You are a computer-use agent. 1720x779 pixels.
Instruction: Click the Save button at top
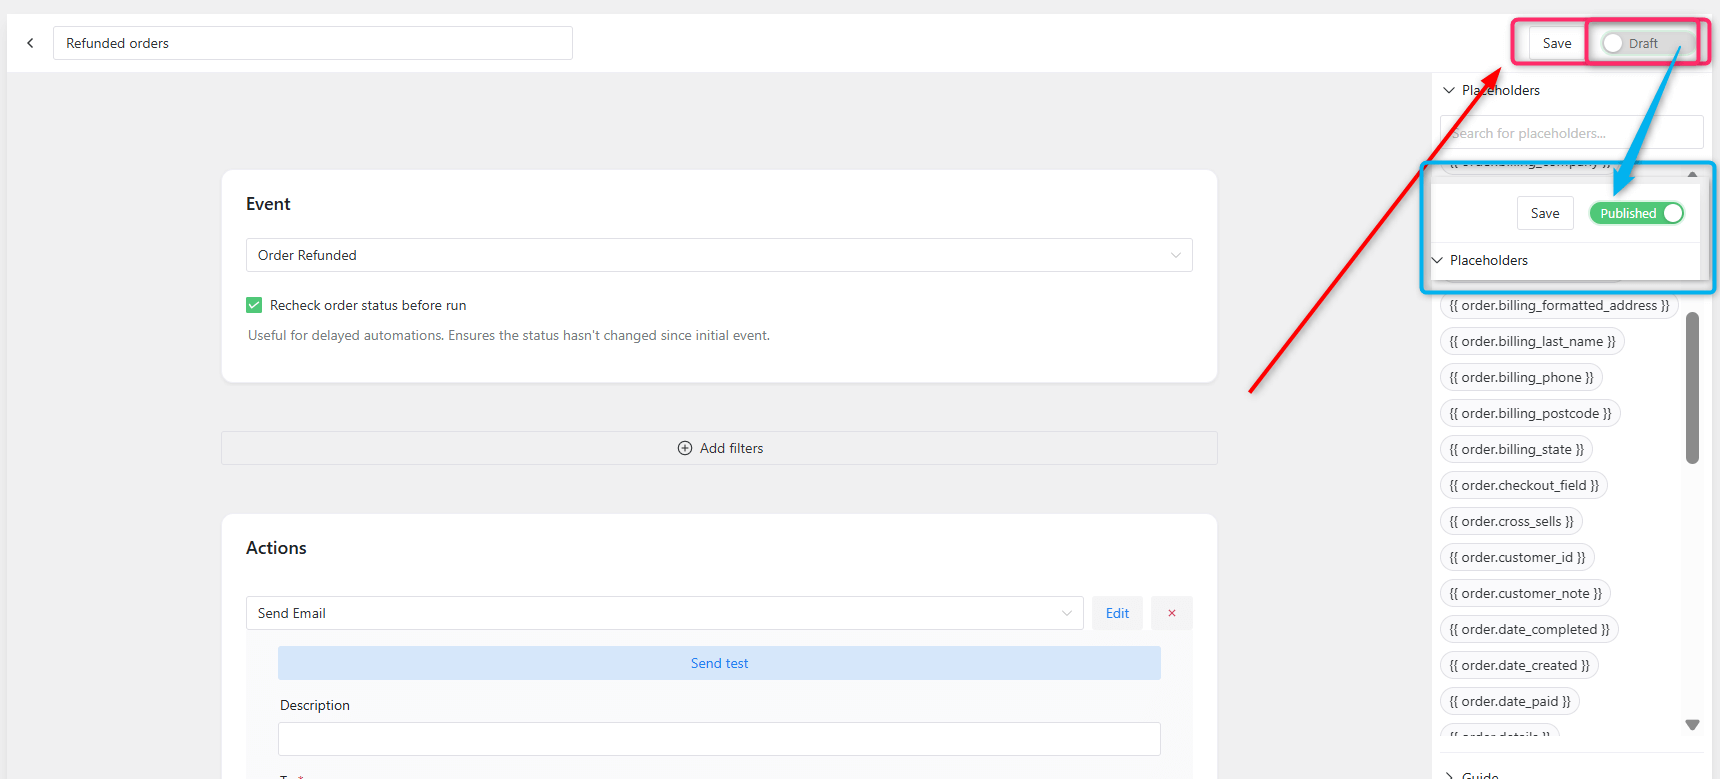pos(1556,43)
